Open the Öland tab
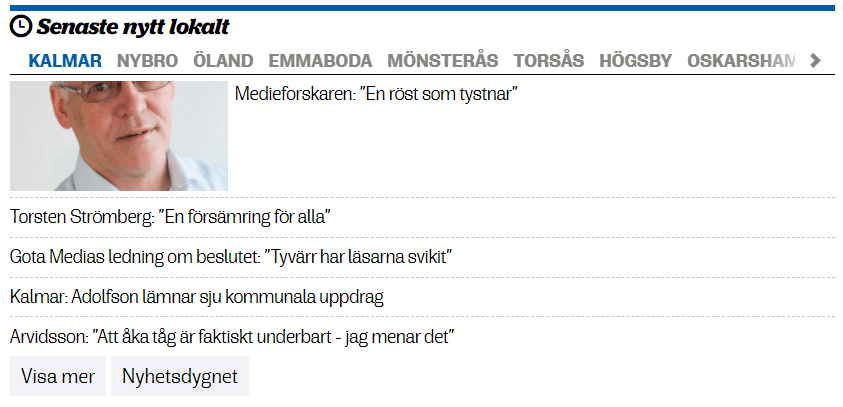The image size is (843, 407). (223, 60)
